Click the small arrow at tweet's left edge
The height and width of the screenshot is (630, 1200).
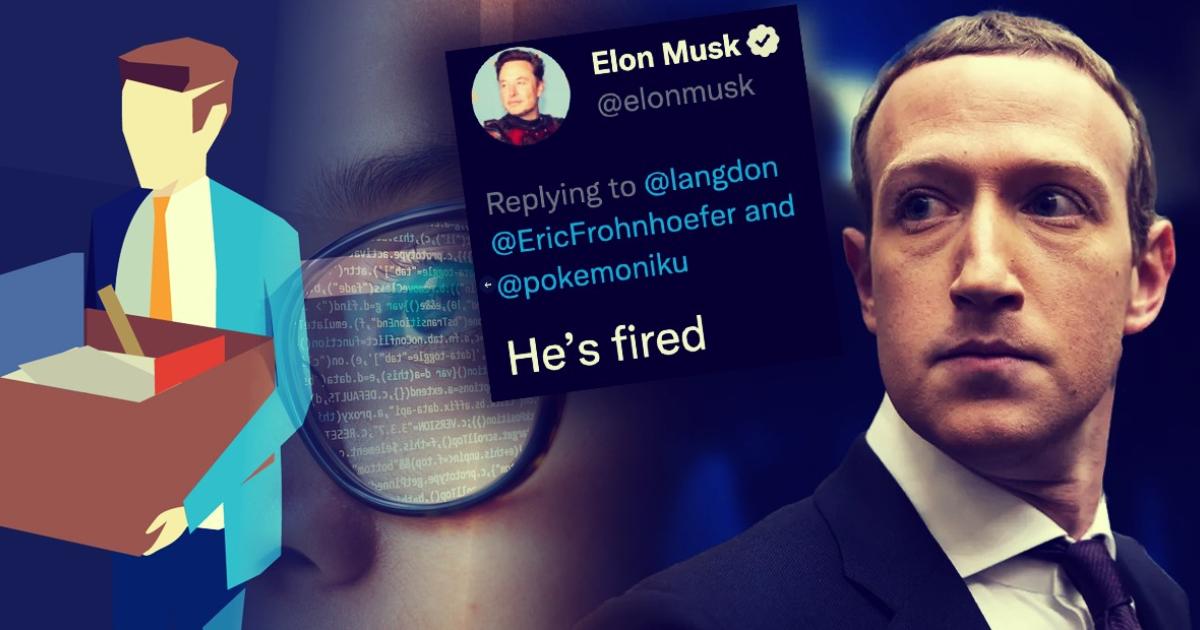point(487,285)
